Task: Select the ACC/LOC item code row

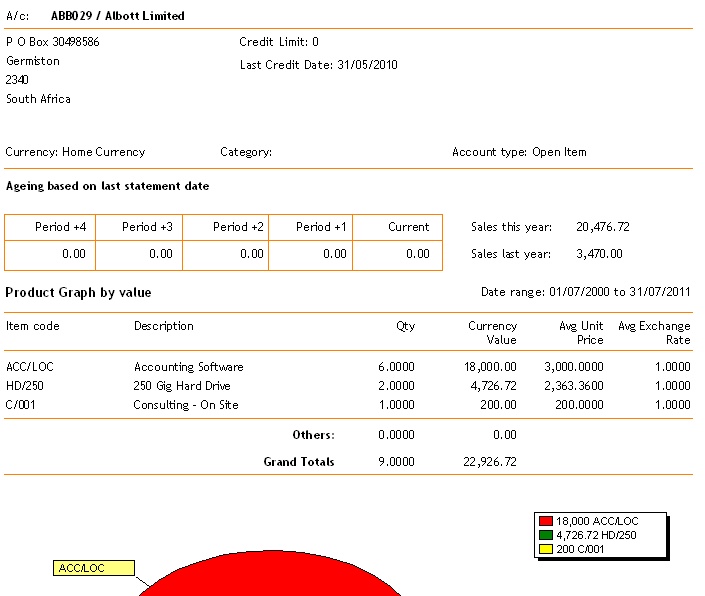Action: [x=30, y=367]
